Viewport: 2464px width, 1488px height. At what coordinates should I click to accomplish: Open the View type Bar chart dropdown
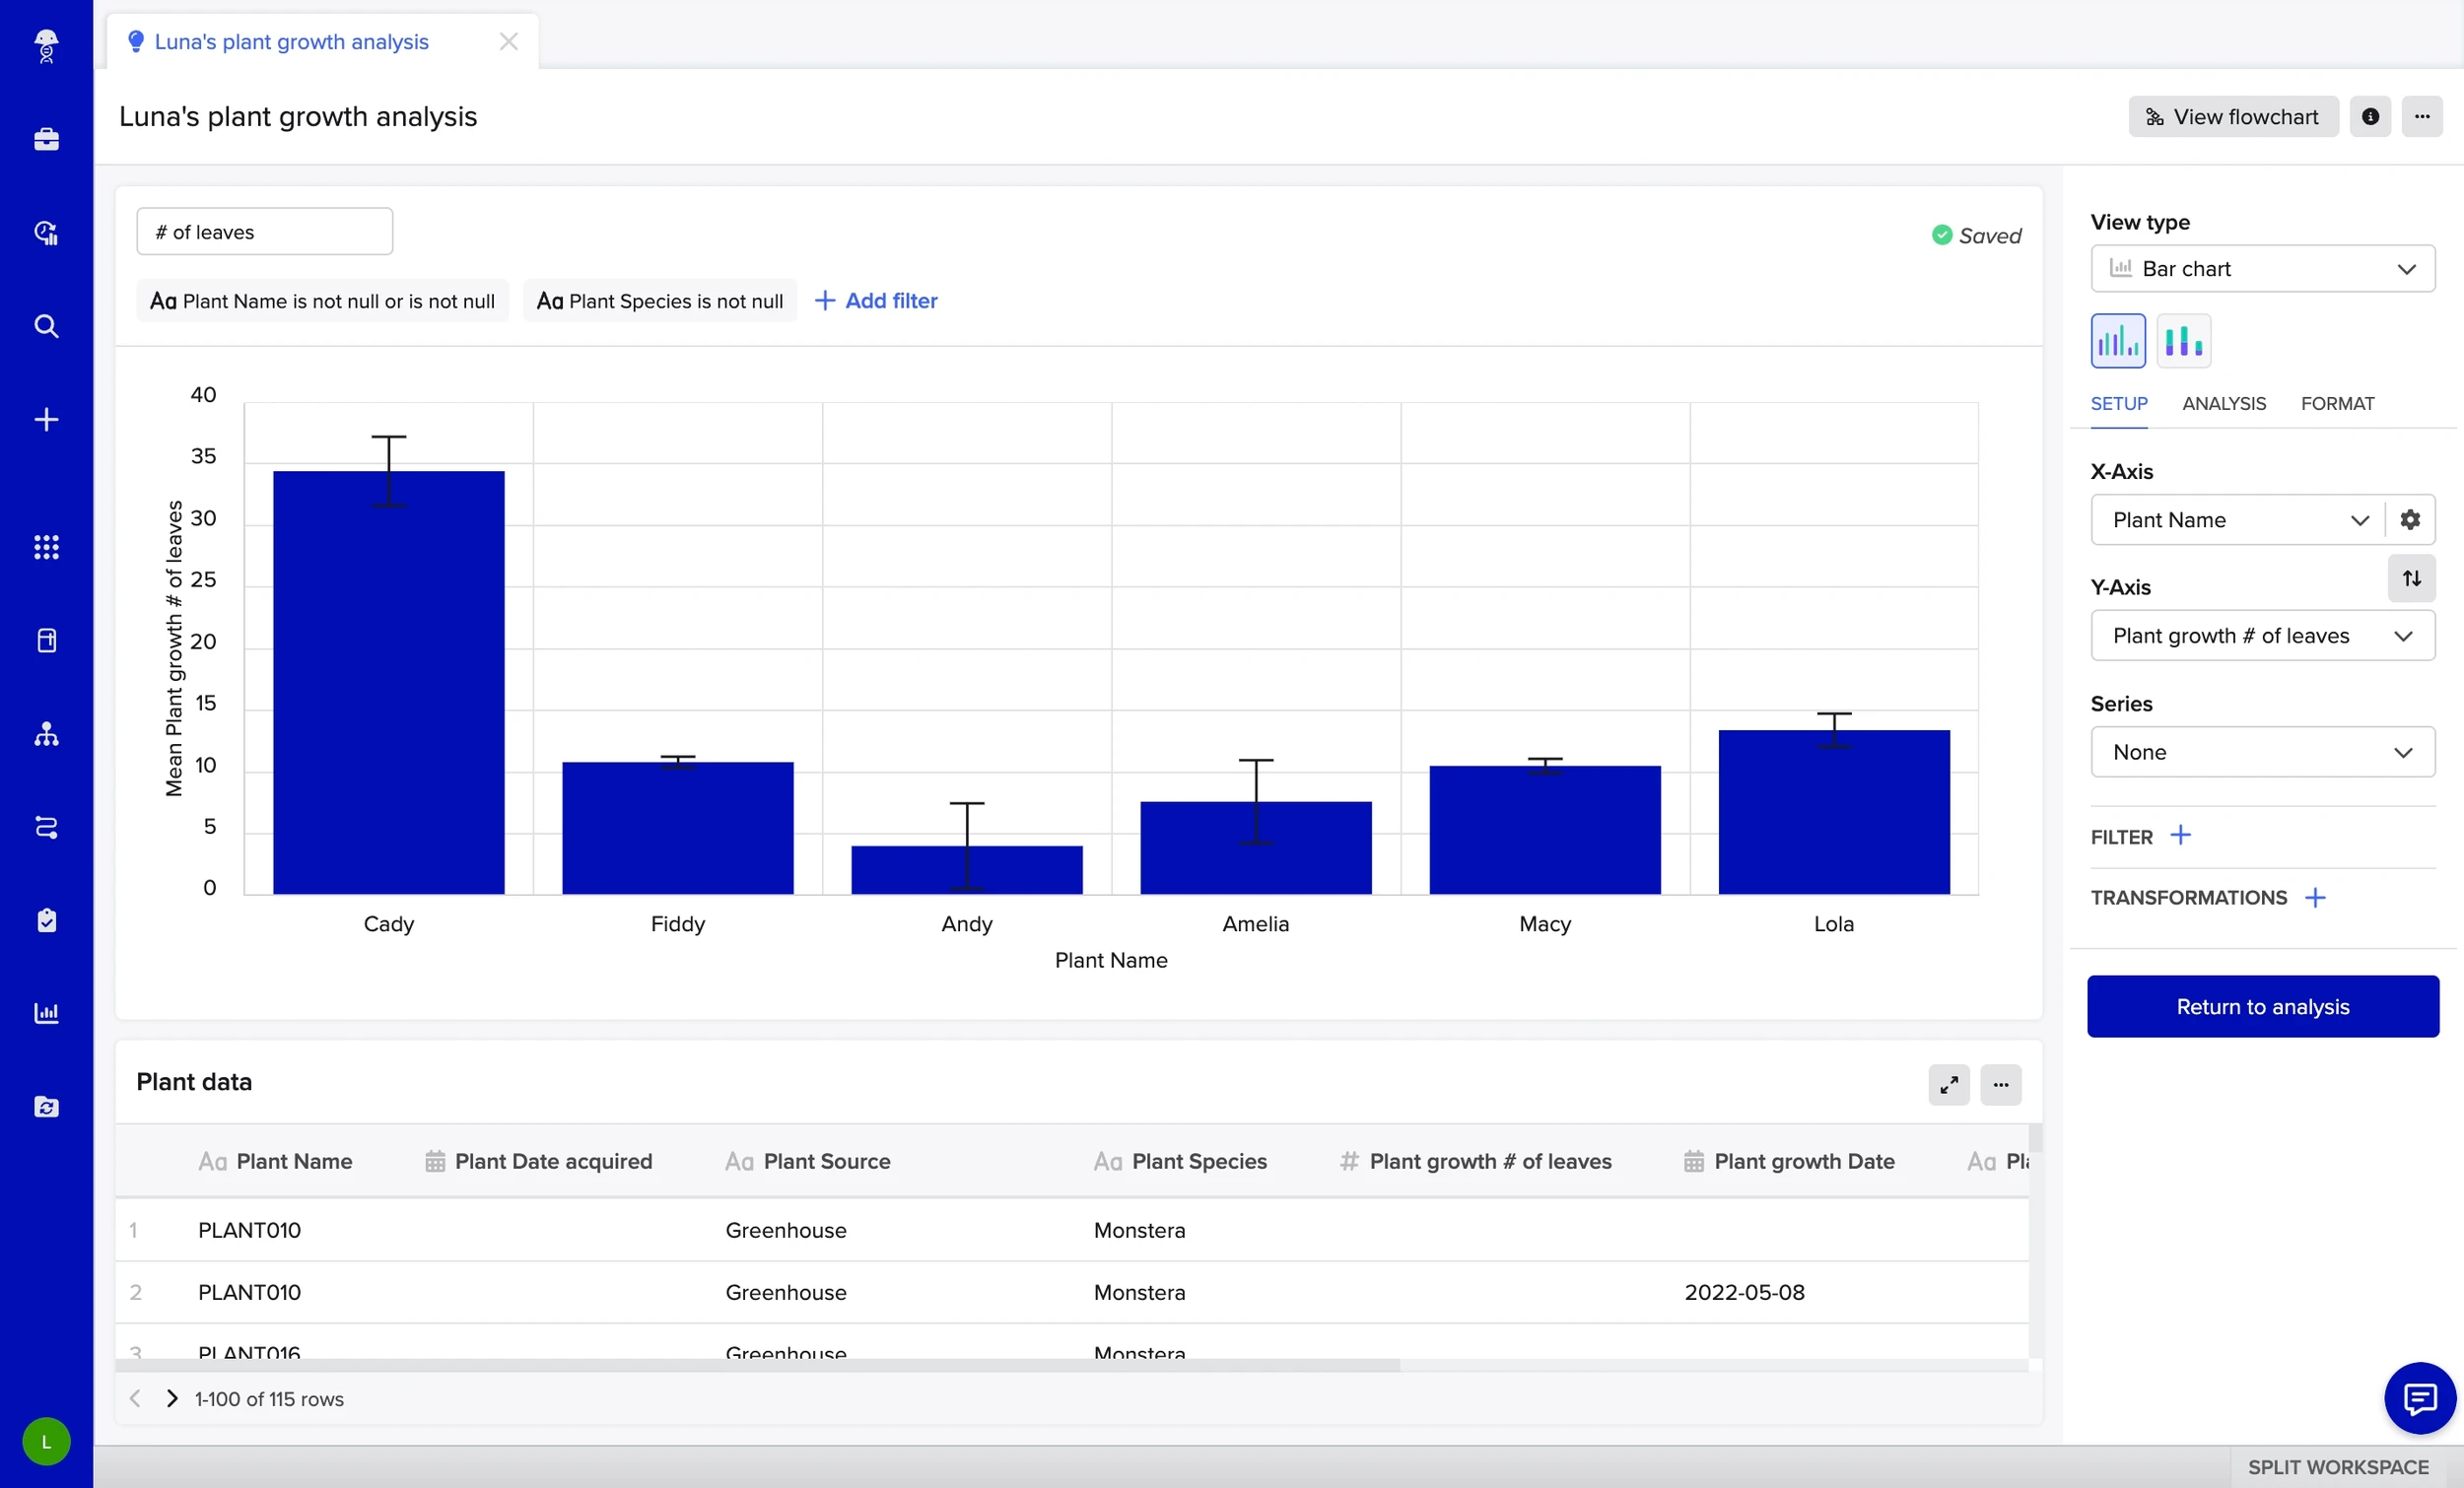[x=2262, y=269]
